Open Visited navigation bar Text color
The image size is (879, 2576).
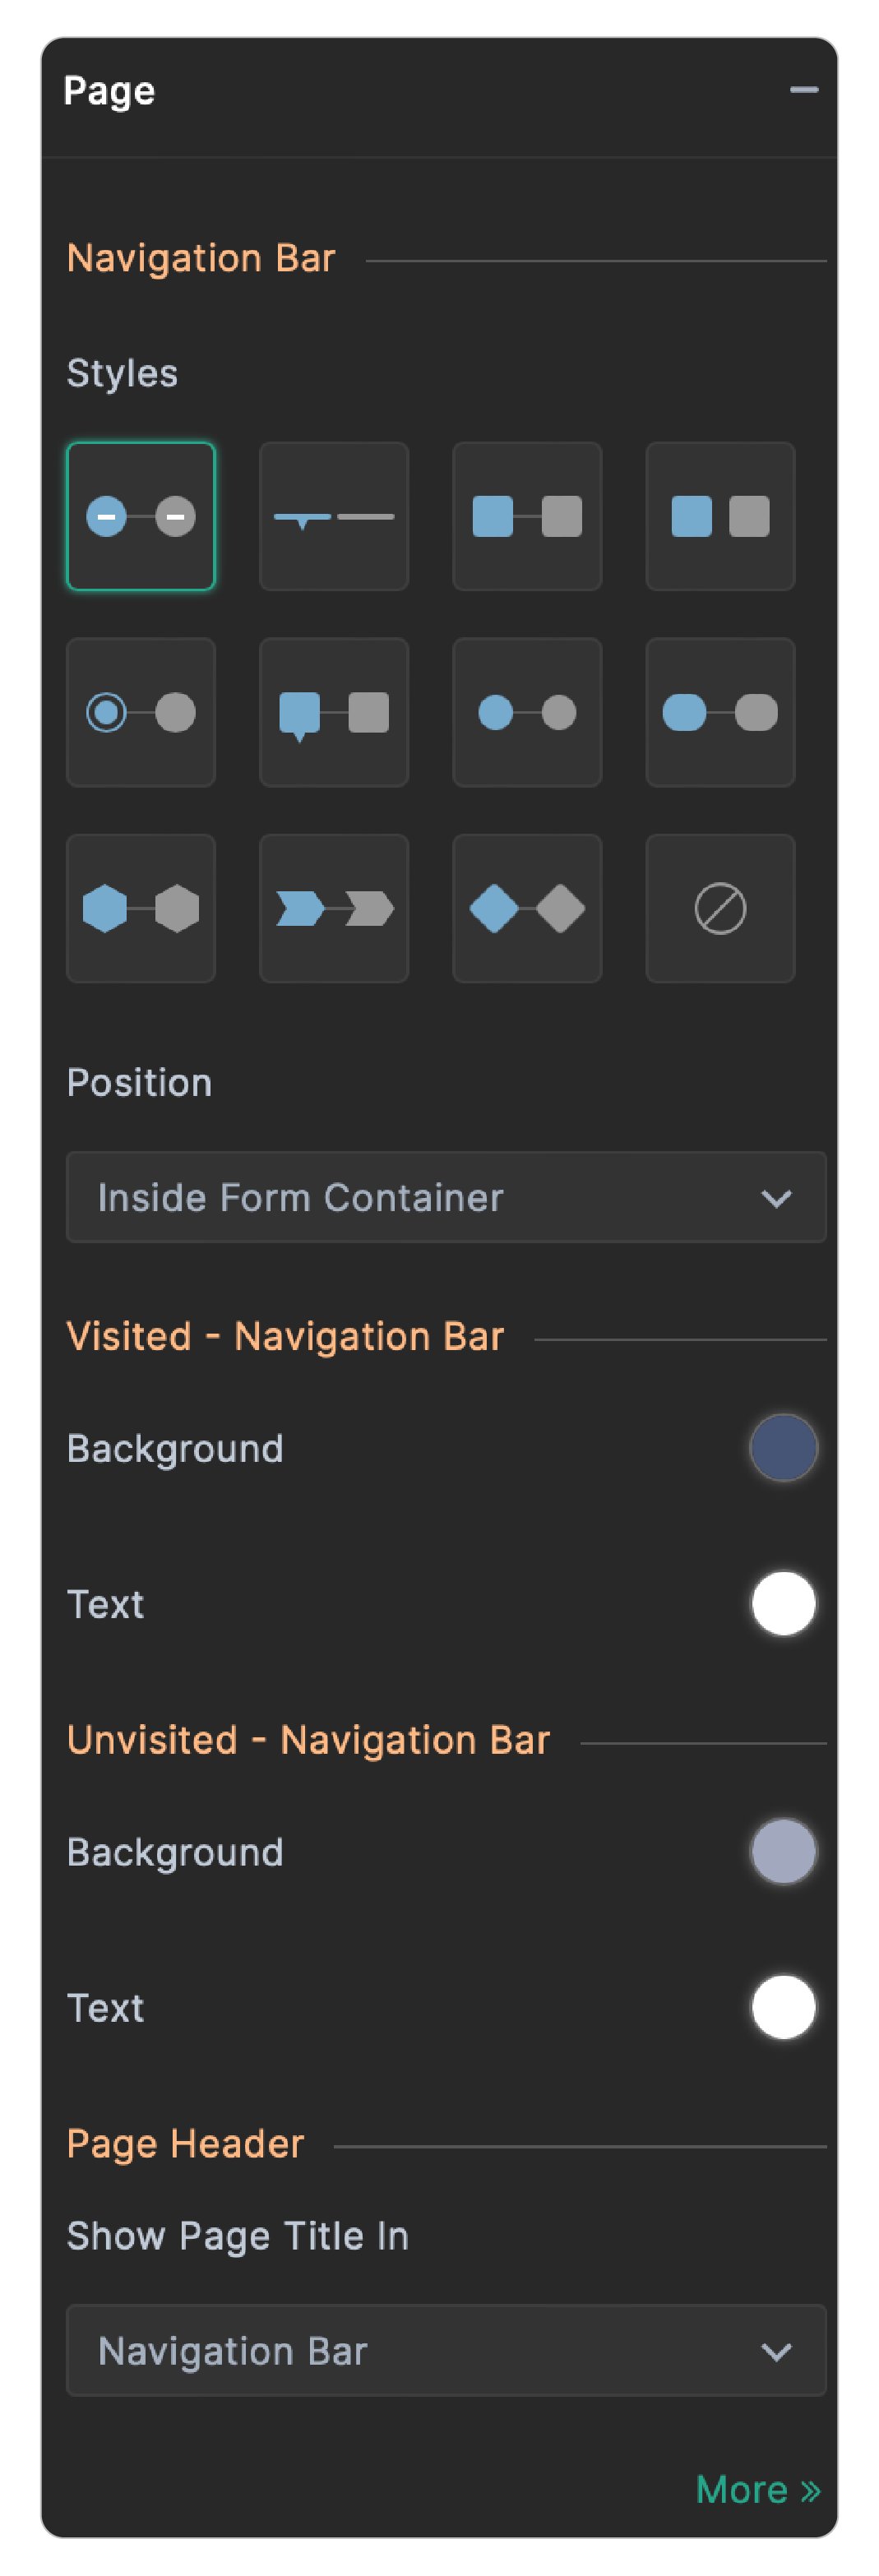click(x=783, y=1603)
